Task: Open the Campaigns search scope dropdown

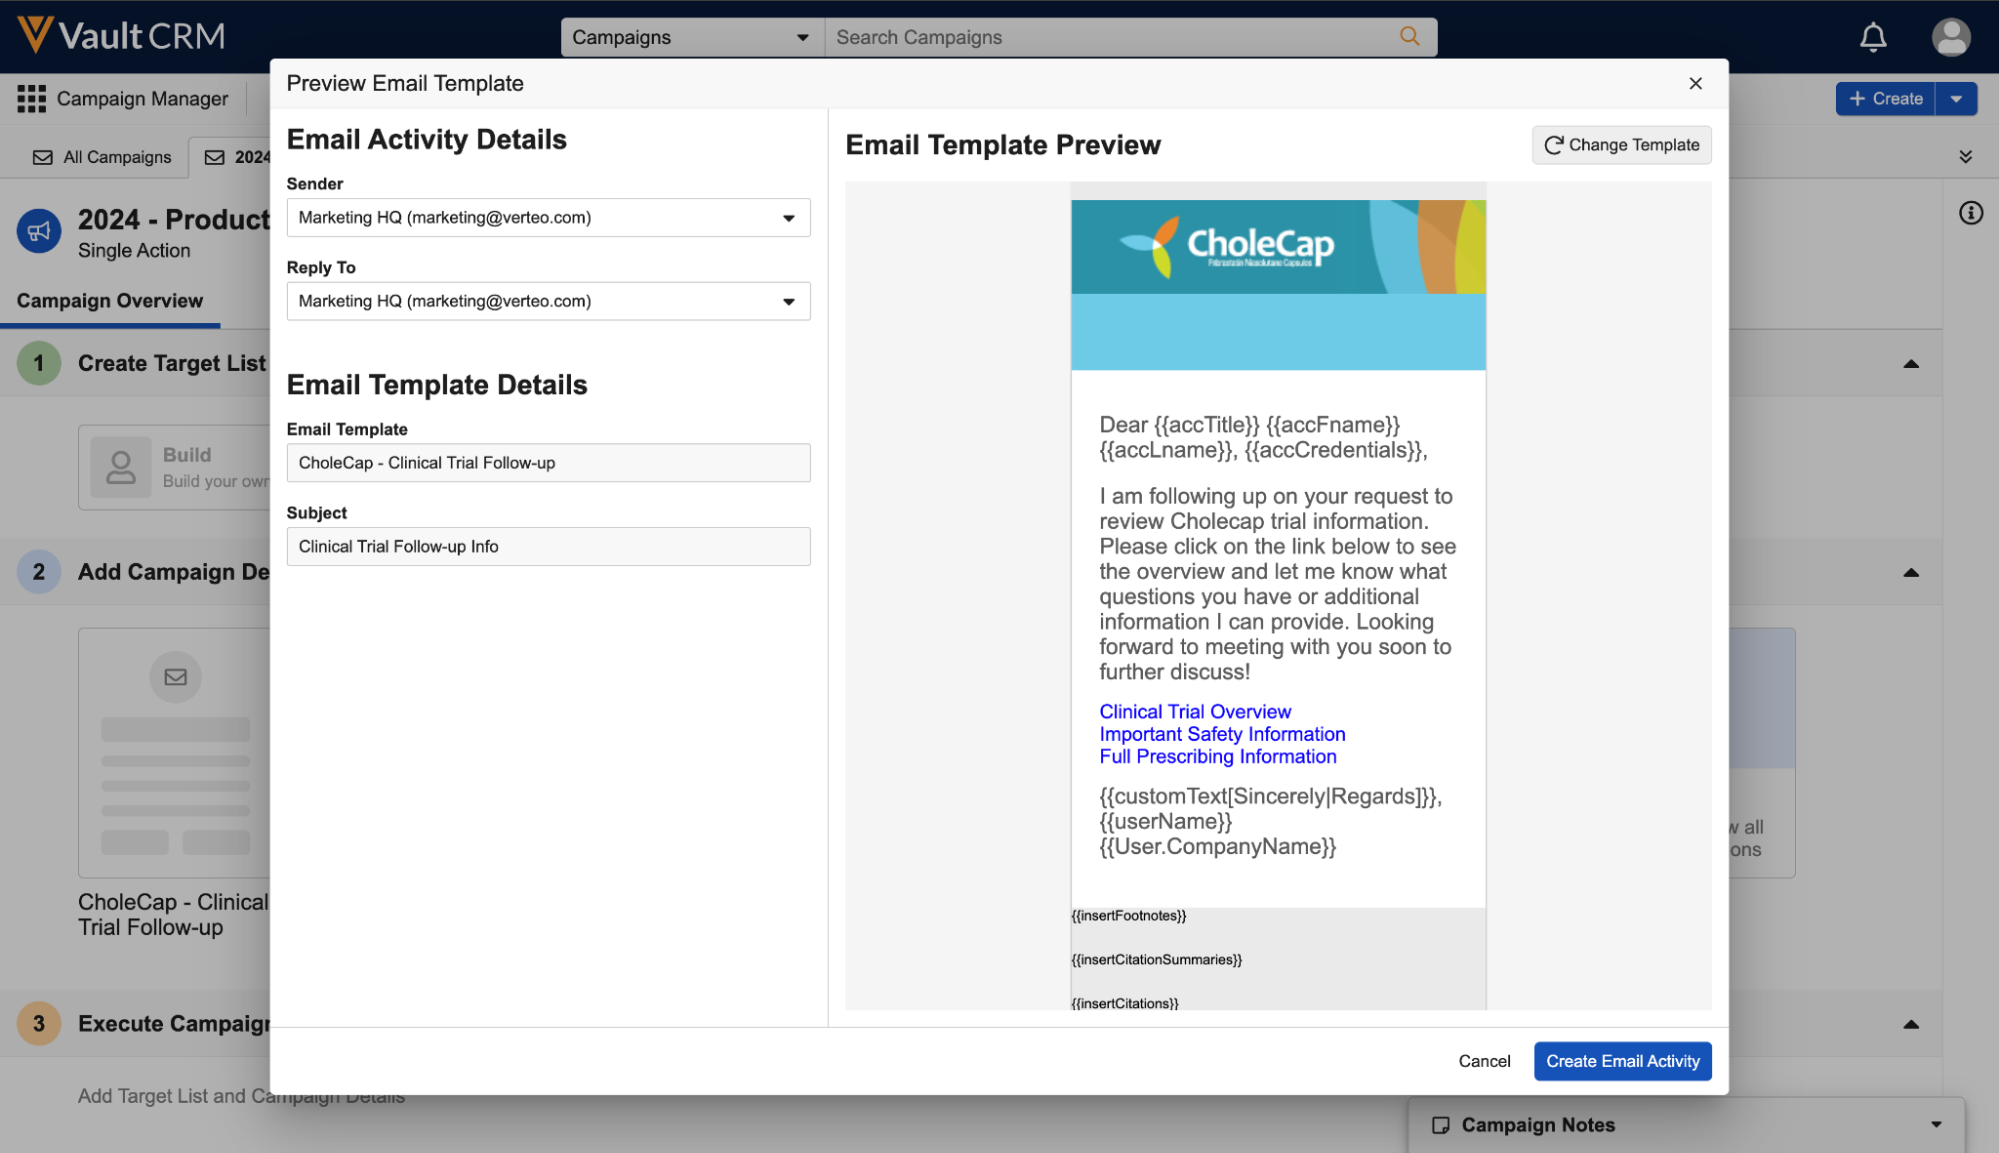Action: (x=691, y=38)
